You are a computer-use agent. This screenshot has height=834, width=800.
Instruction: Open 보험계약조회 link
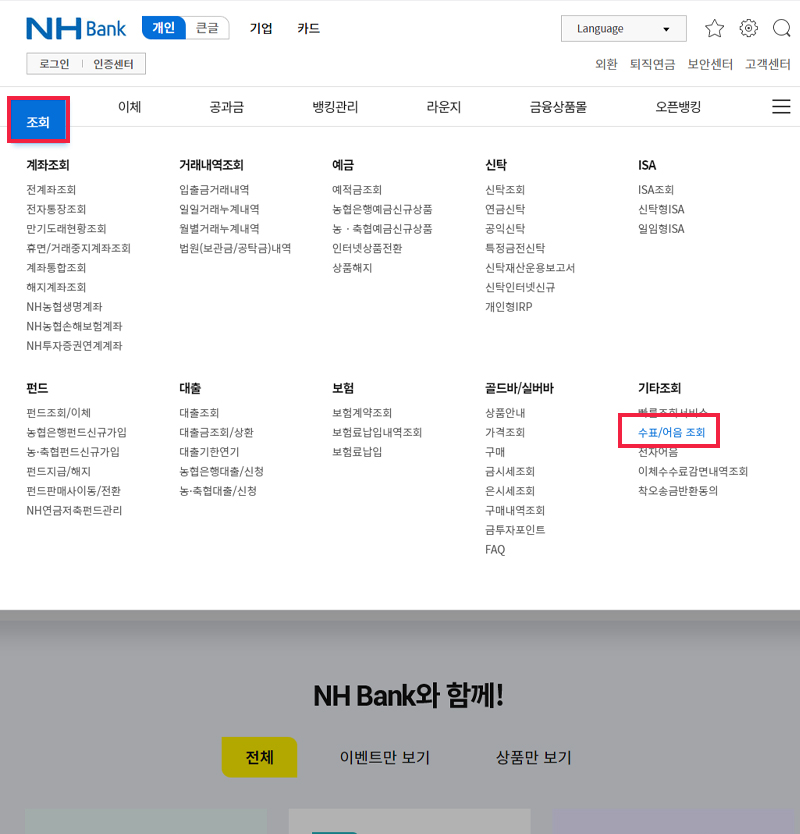pyautogui.click(x=362, y=413)
